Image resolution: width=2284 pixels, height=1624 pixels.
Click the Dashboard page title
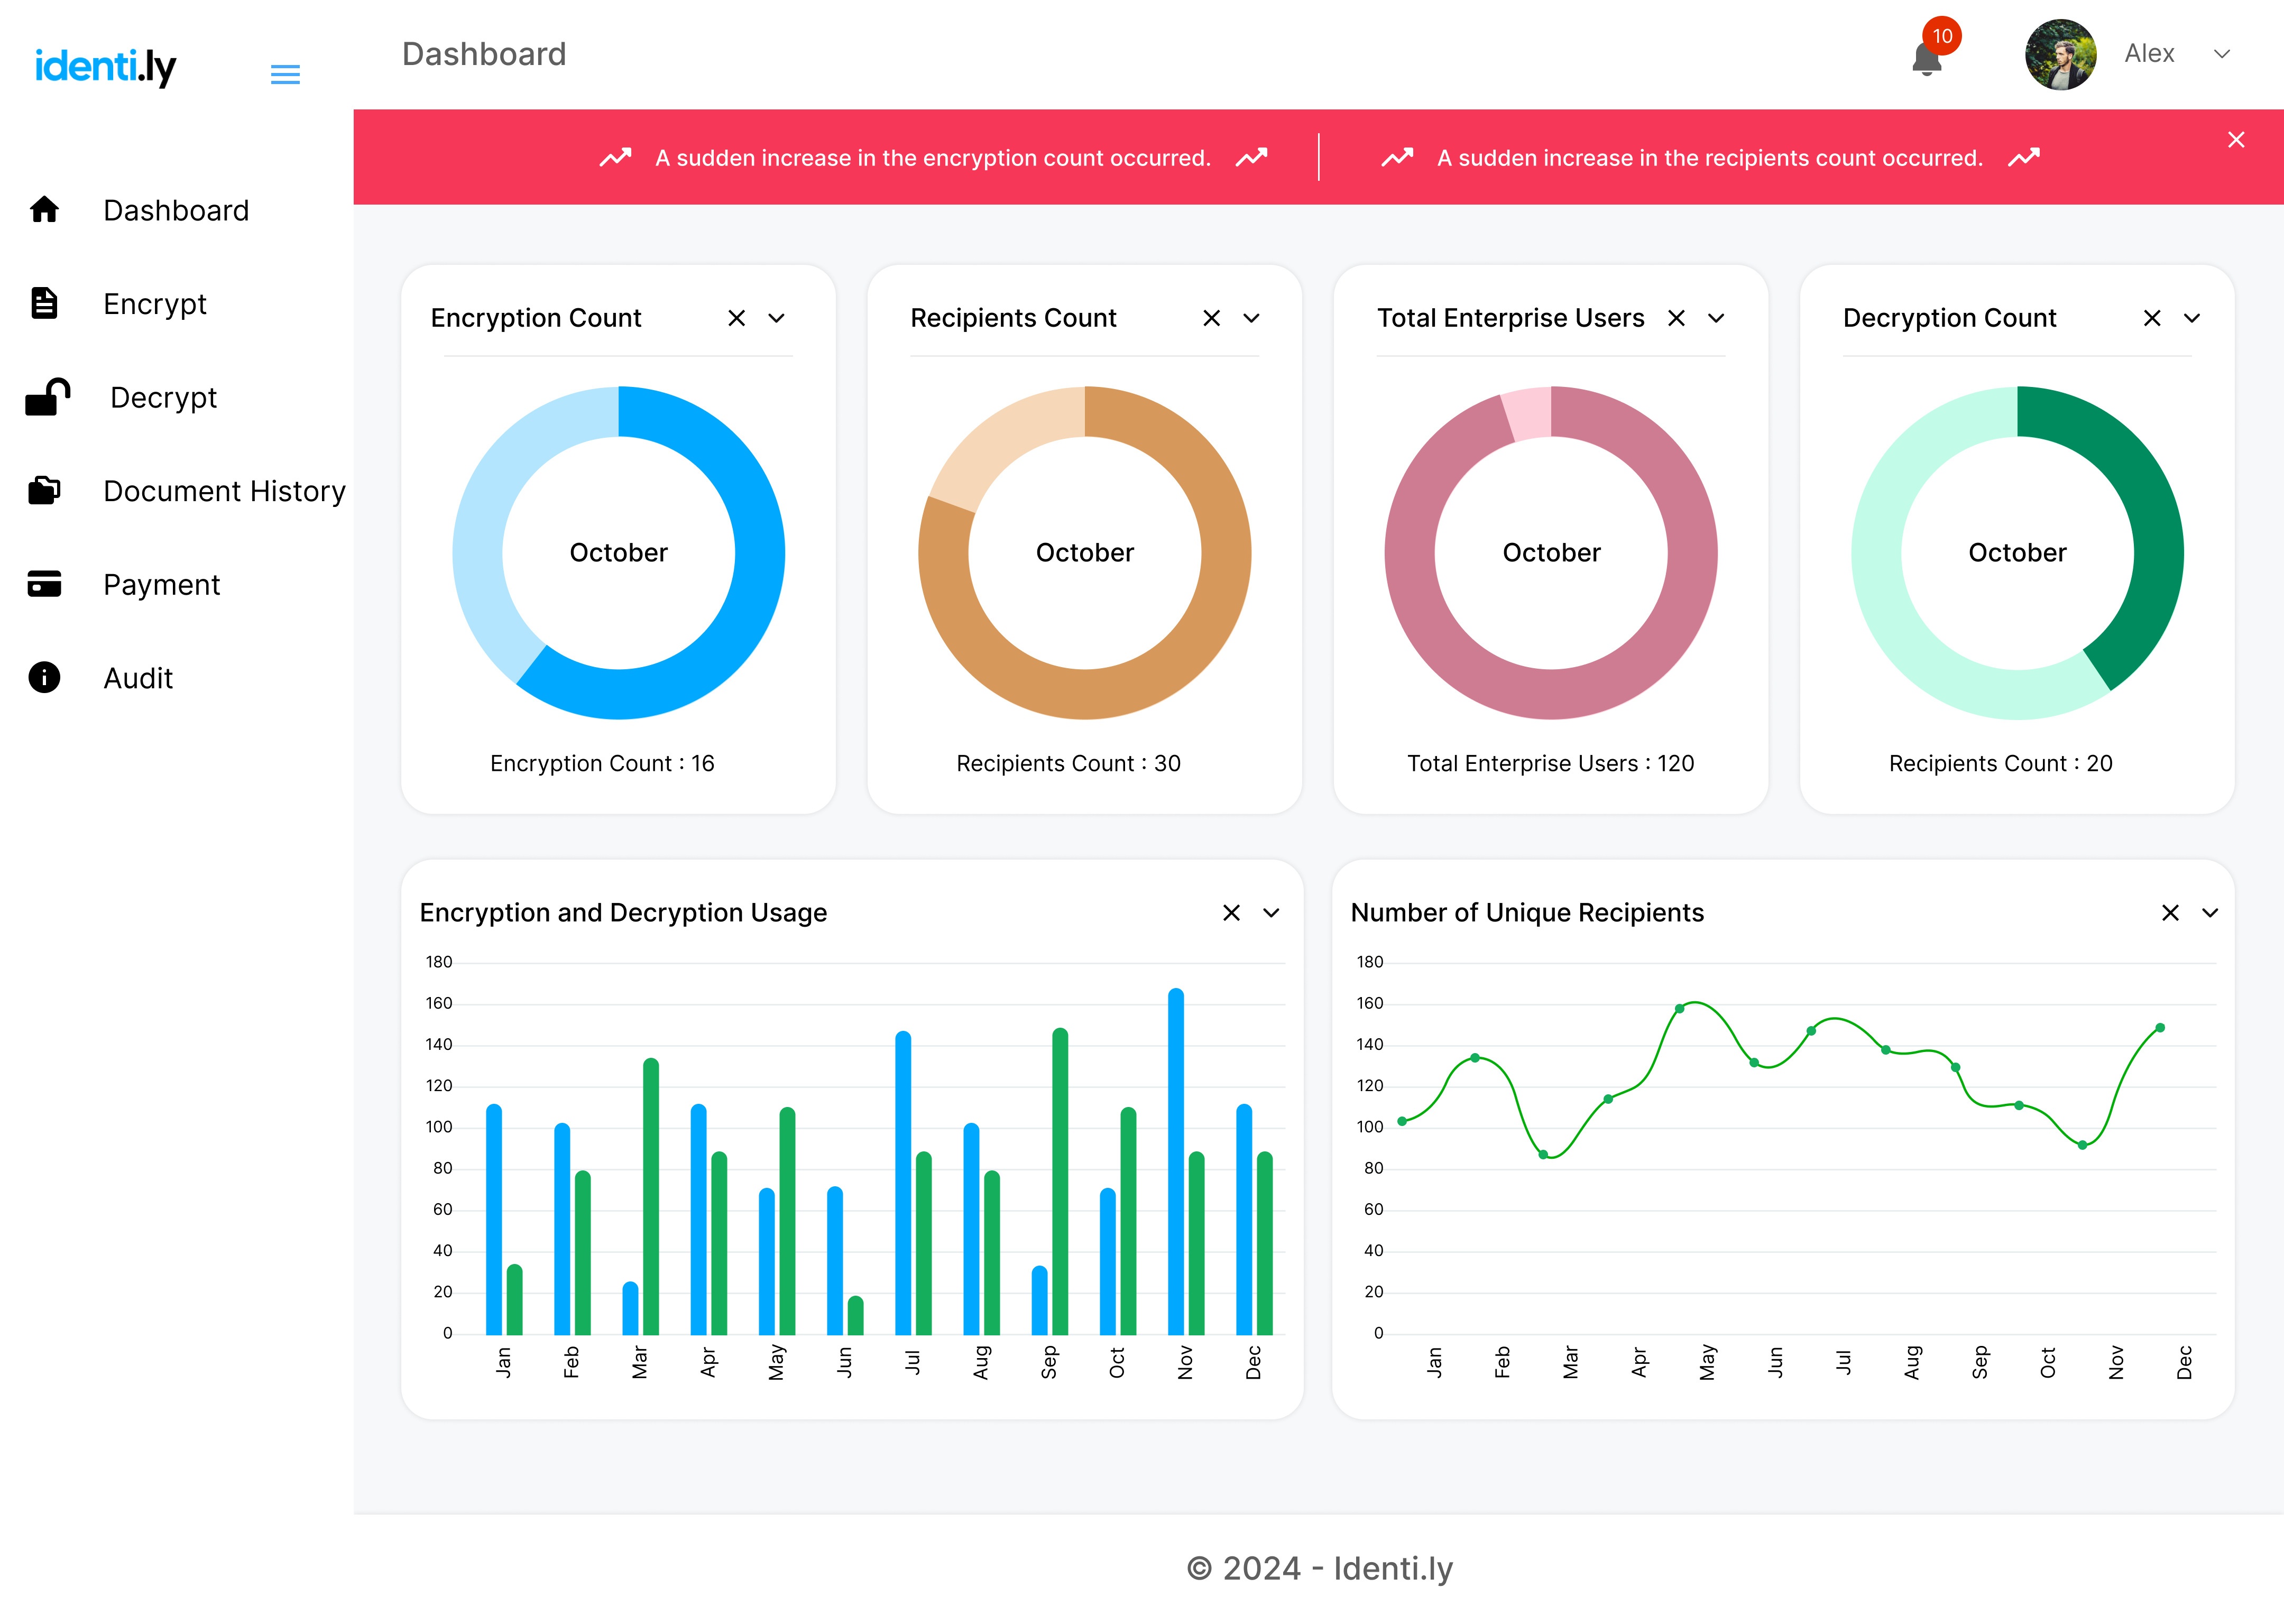484,54
